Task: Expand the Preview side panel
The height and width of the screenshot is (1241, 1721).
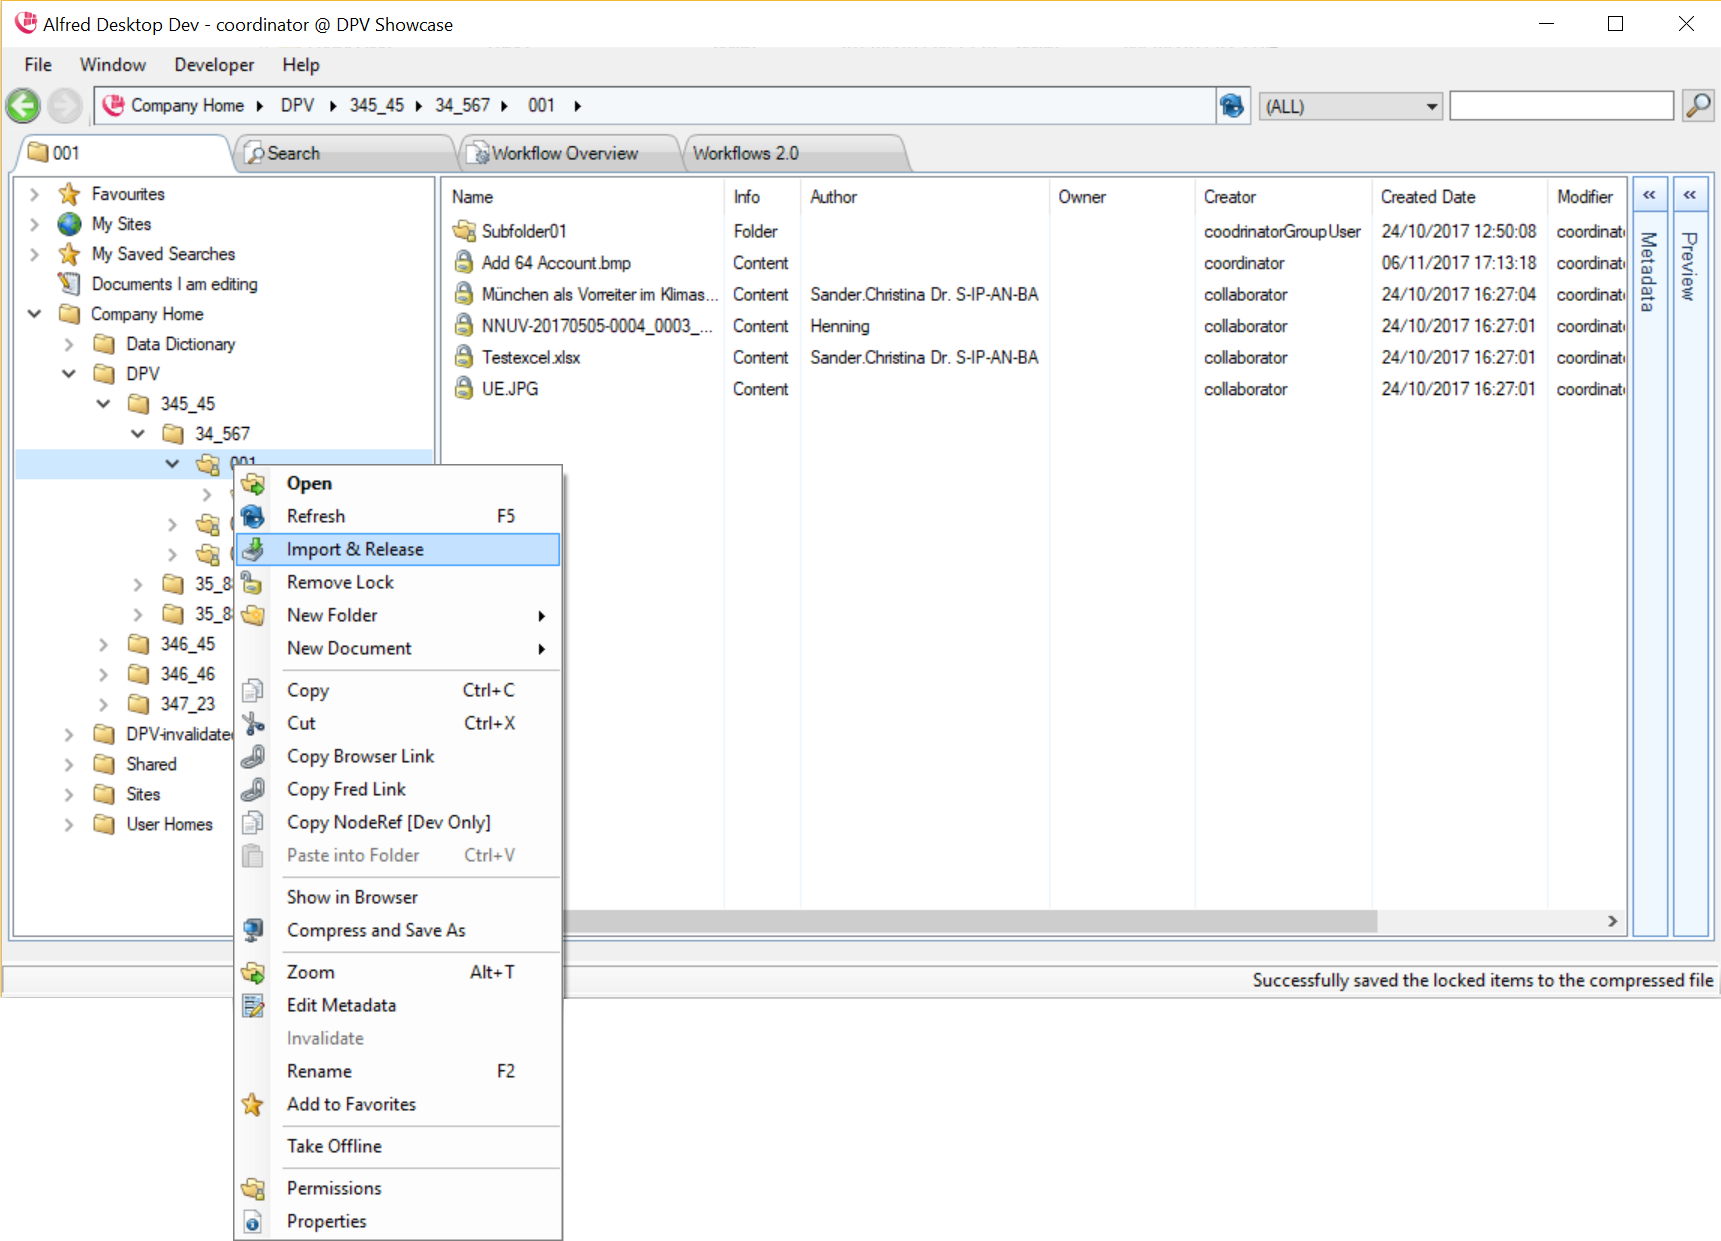Action: point(1689,196)
